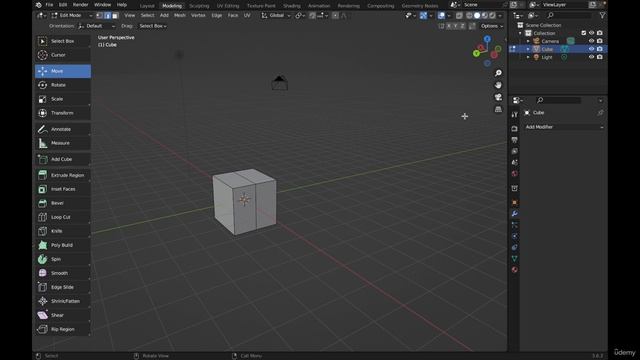
Task: Select the Scale tool
Action: coord(62,99)
